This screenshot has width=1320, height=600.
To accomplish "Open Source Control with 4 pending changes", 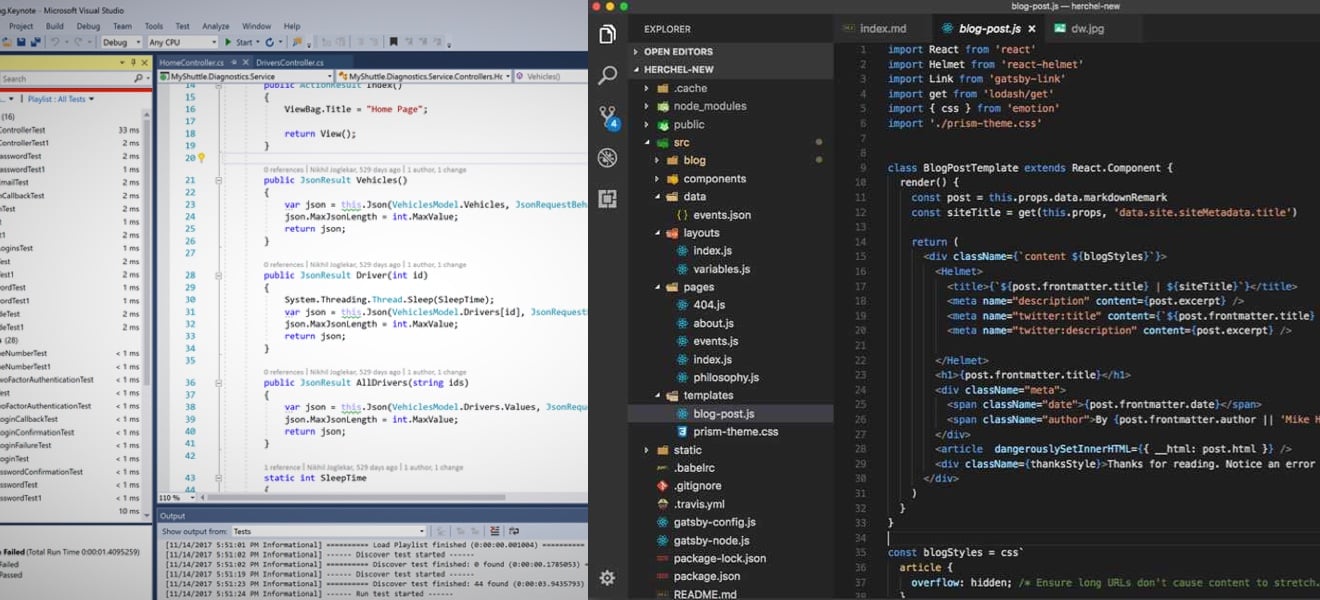I will [x=607, y=117].
